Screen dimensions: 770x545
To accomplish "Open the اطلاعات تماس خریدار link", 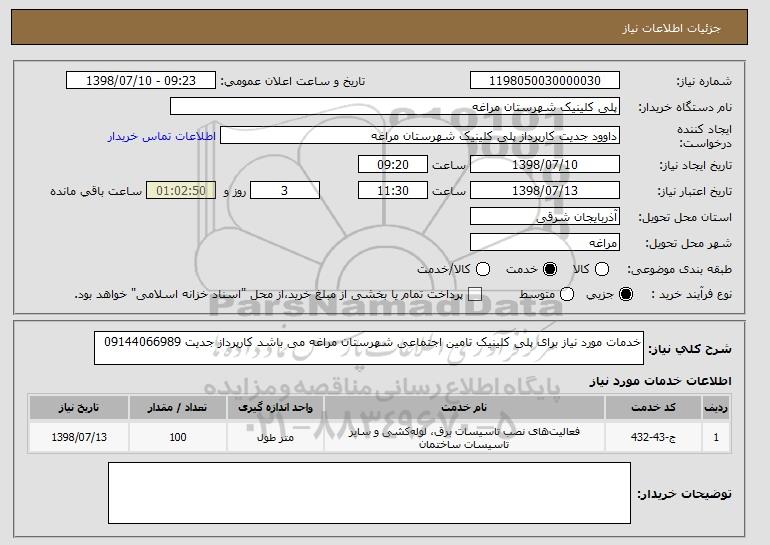I will tap(162, 136).
